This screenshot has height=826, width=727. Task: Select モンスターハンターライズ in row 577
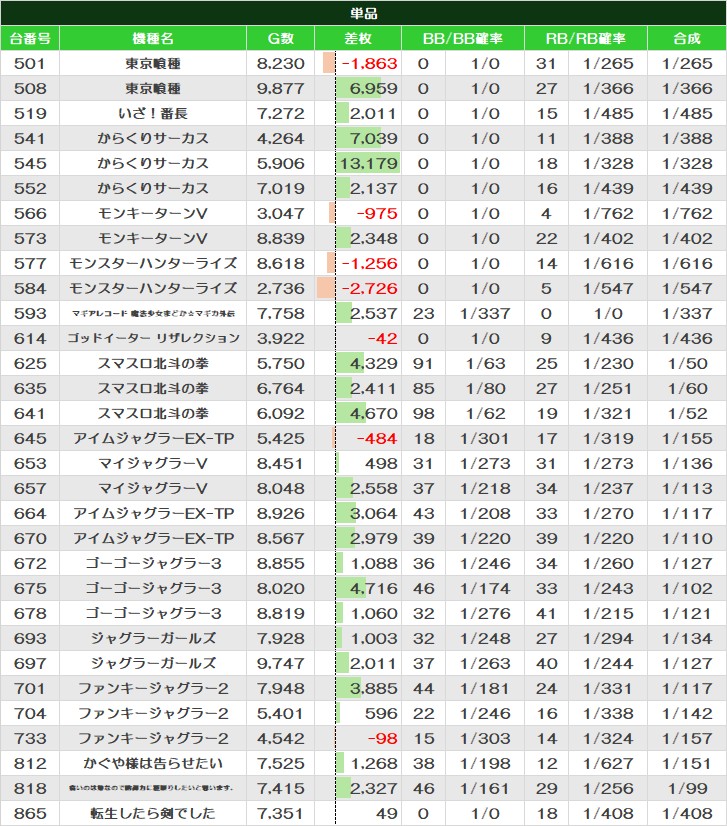pyautogui.click(x=153, y=263)
